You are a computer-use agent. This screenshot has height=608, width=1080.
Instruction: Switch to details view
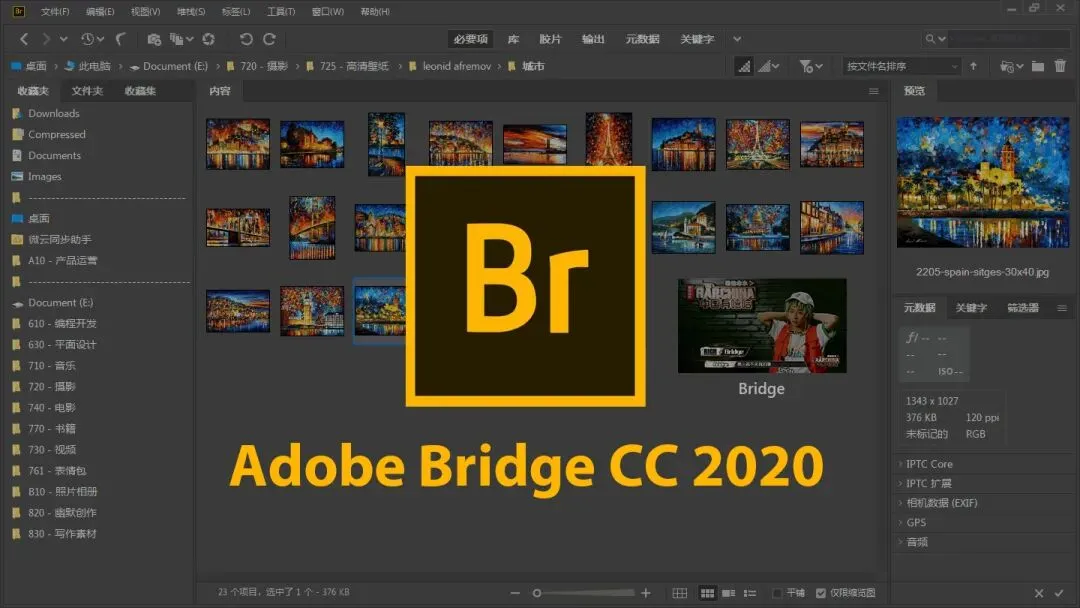coord(729,593)
